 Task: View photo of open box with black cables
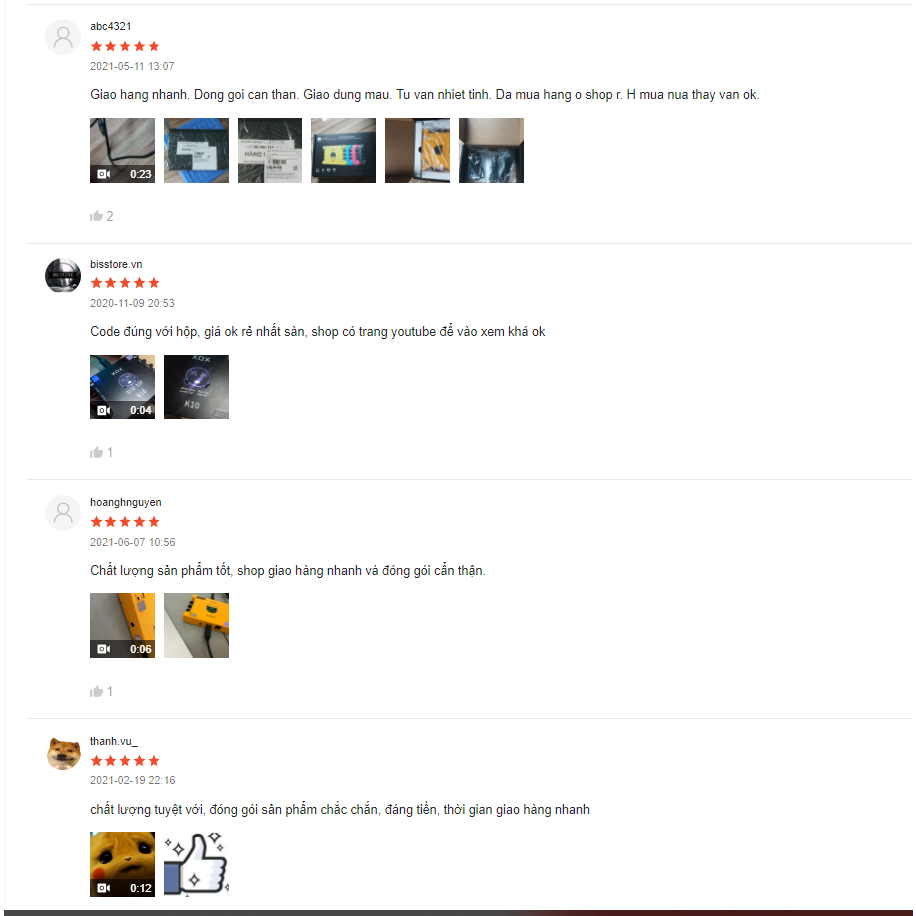[x=491, y=151]
